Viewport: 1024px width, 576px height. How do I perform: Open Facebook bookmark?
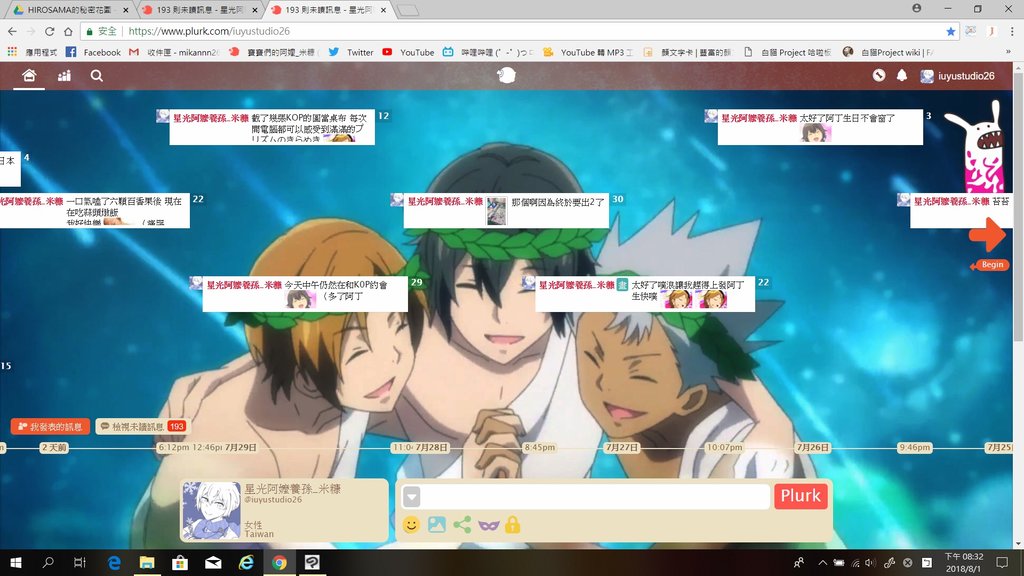[x=93, y=52]
